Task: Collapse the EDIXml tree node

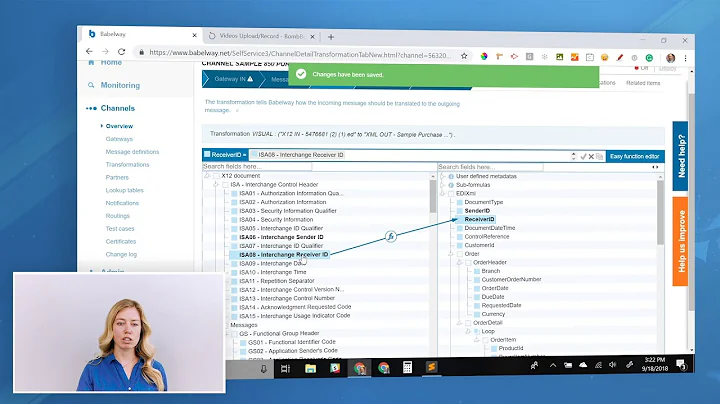Action: (x=443, y=194)
